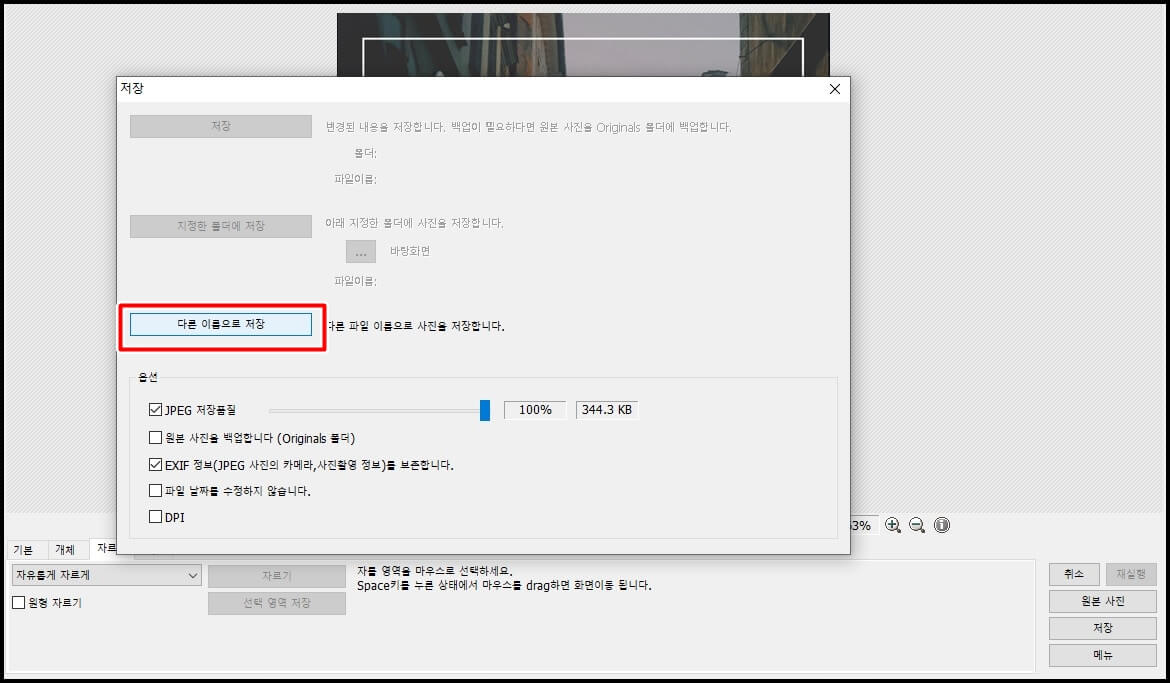Click the '자르기' crop button
This screenshot has height=683, width=1170.
[277, 576]
